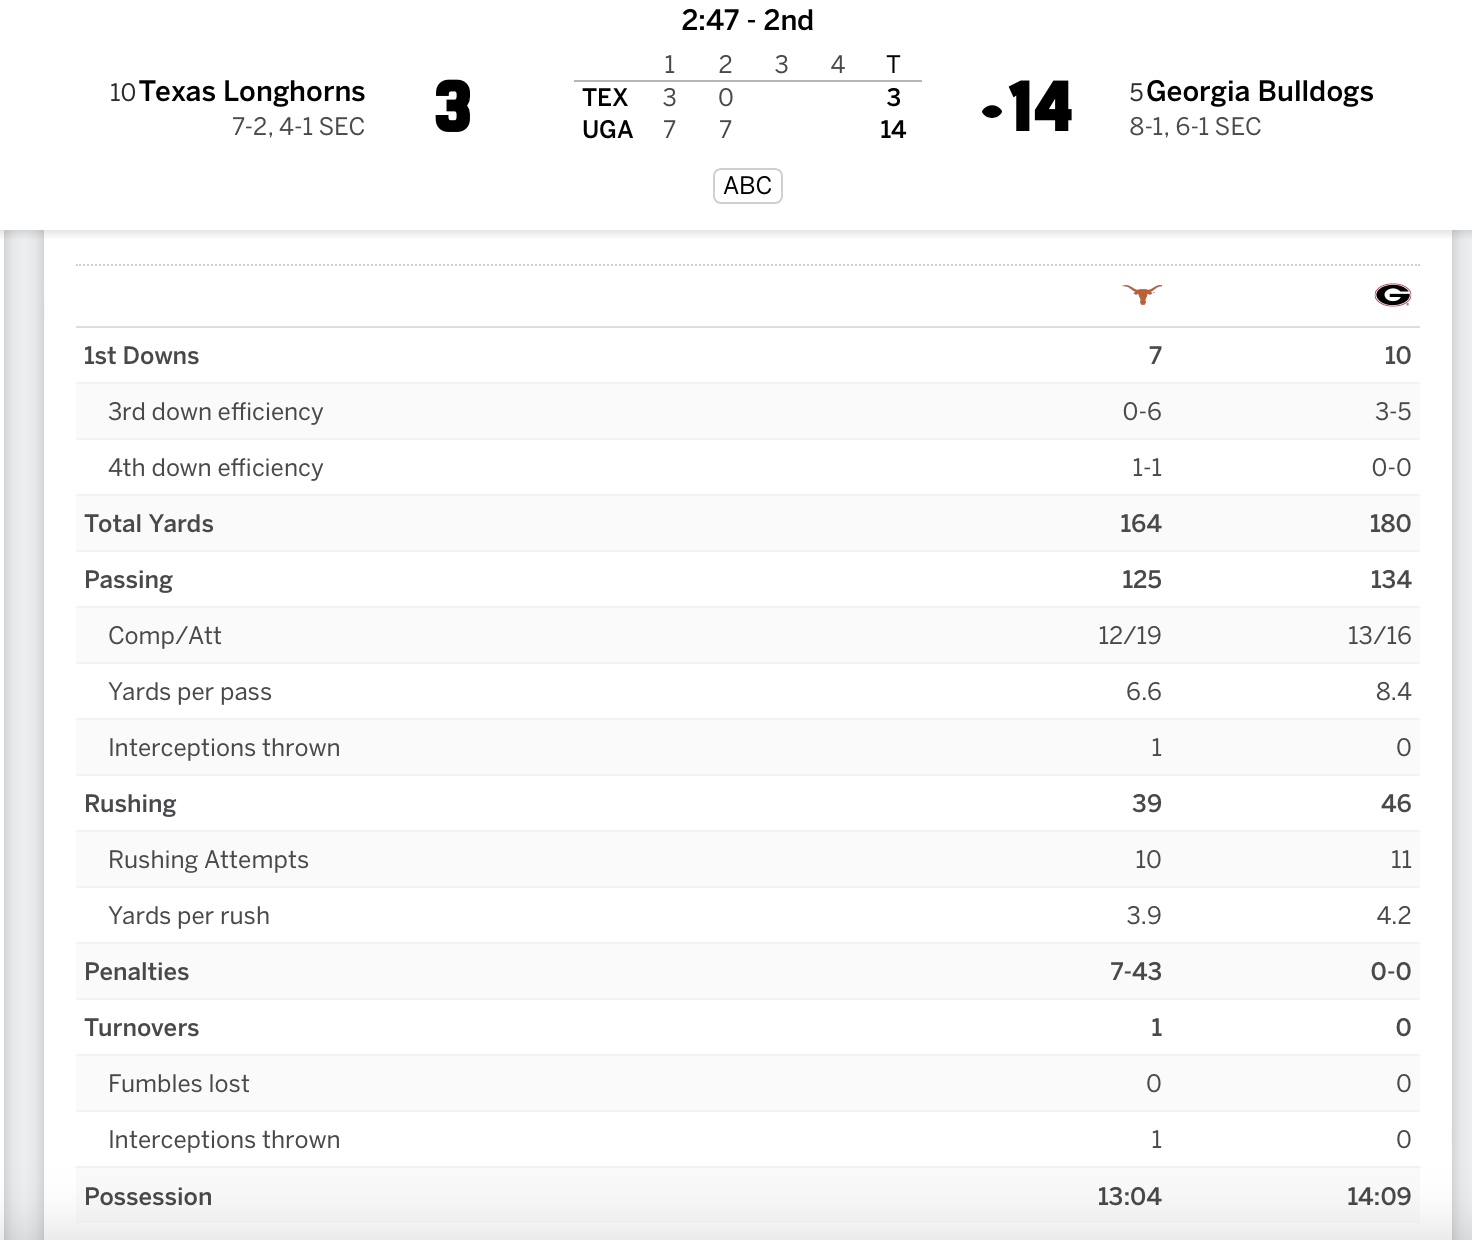
Task: Click the Texas Longhorns logo icon
Action: [x=1142, y=294]
